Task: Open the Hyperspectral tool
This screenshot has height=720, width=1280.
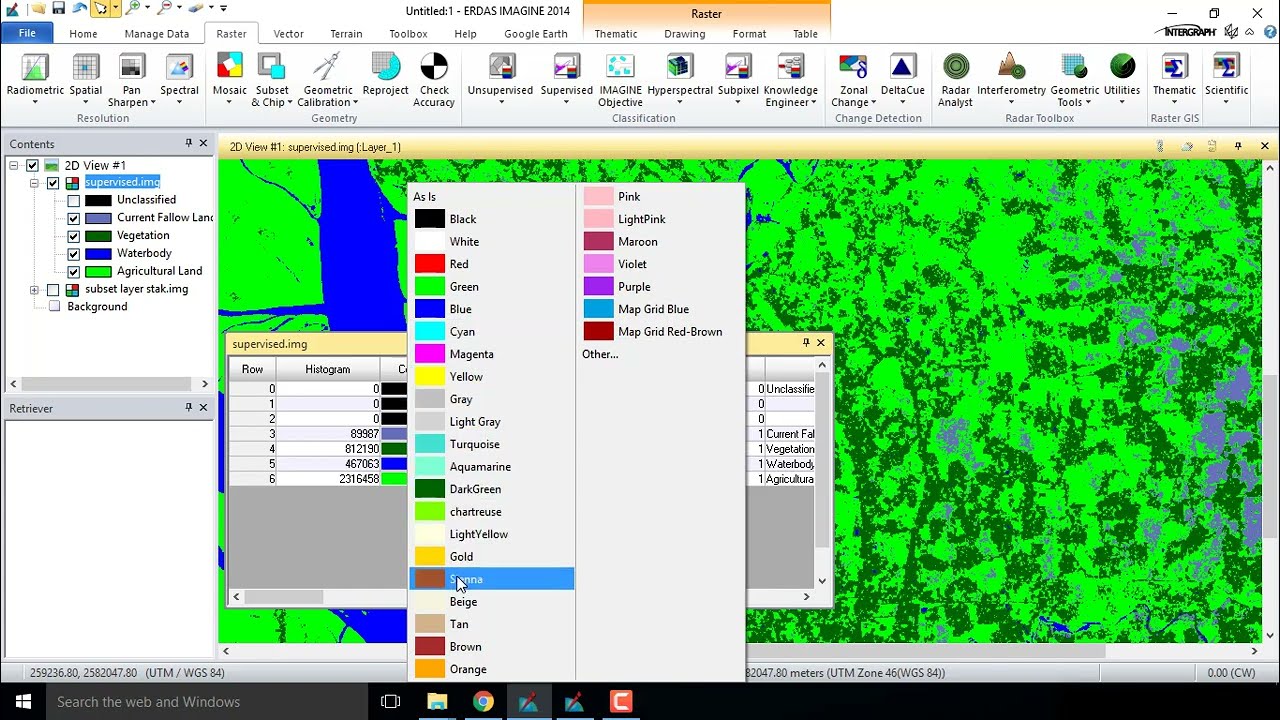Action: [680, 78]
